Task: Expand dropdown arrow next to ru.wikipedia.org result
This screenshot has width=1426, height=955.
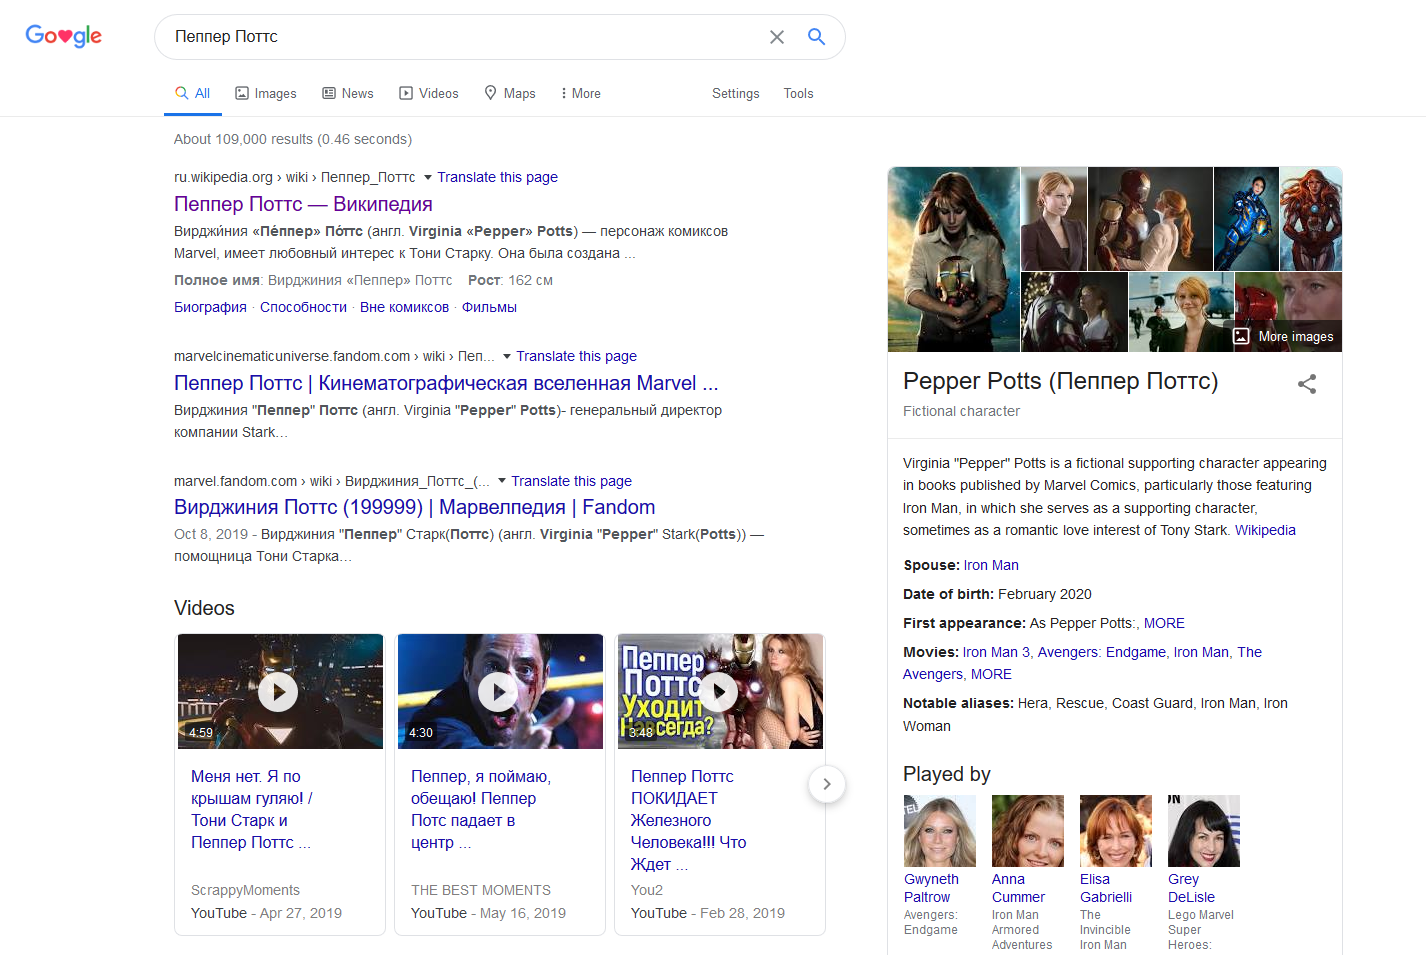Action: [x=428, y=177]
